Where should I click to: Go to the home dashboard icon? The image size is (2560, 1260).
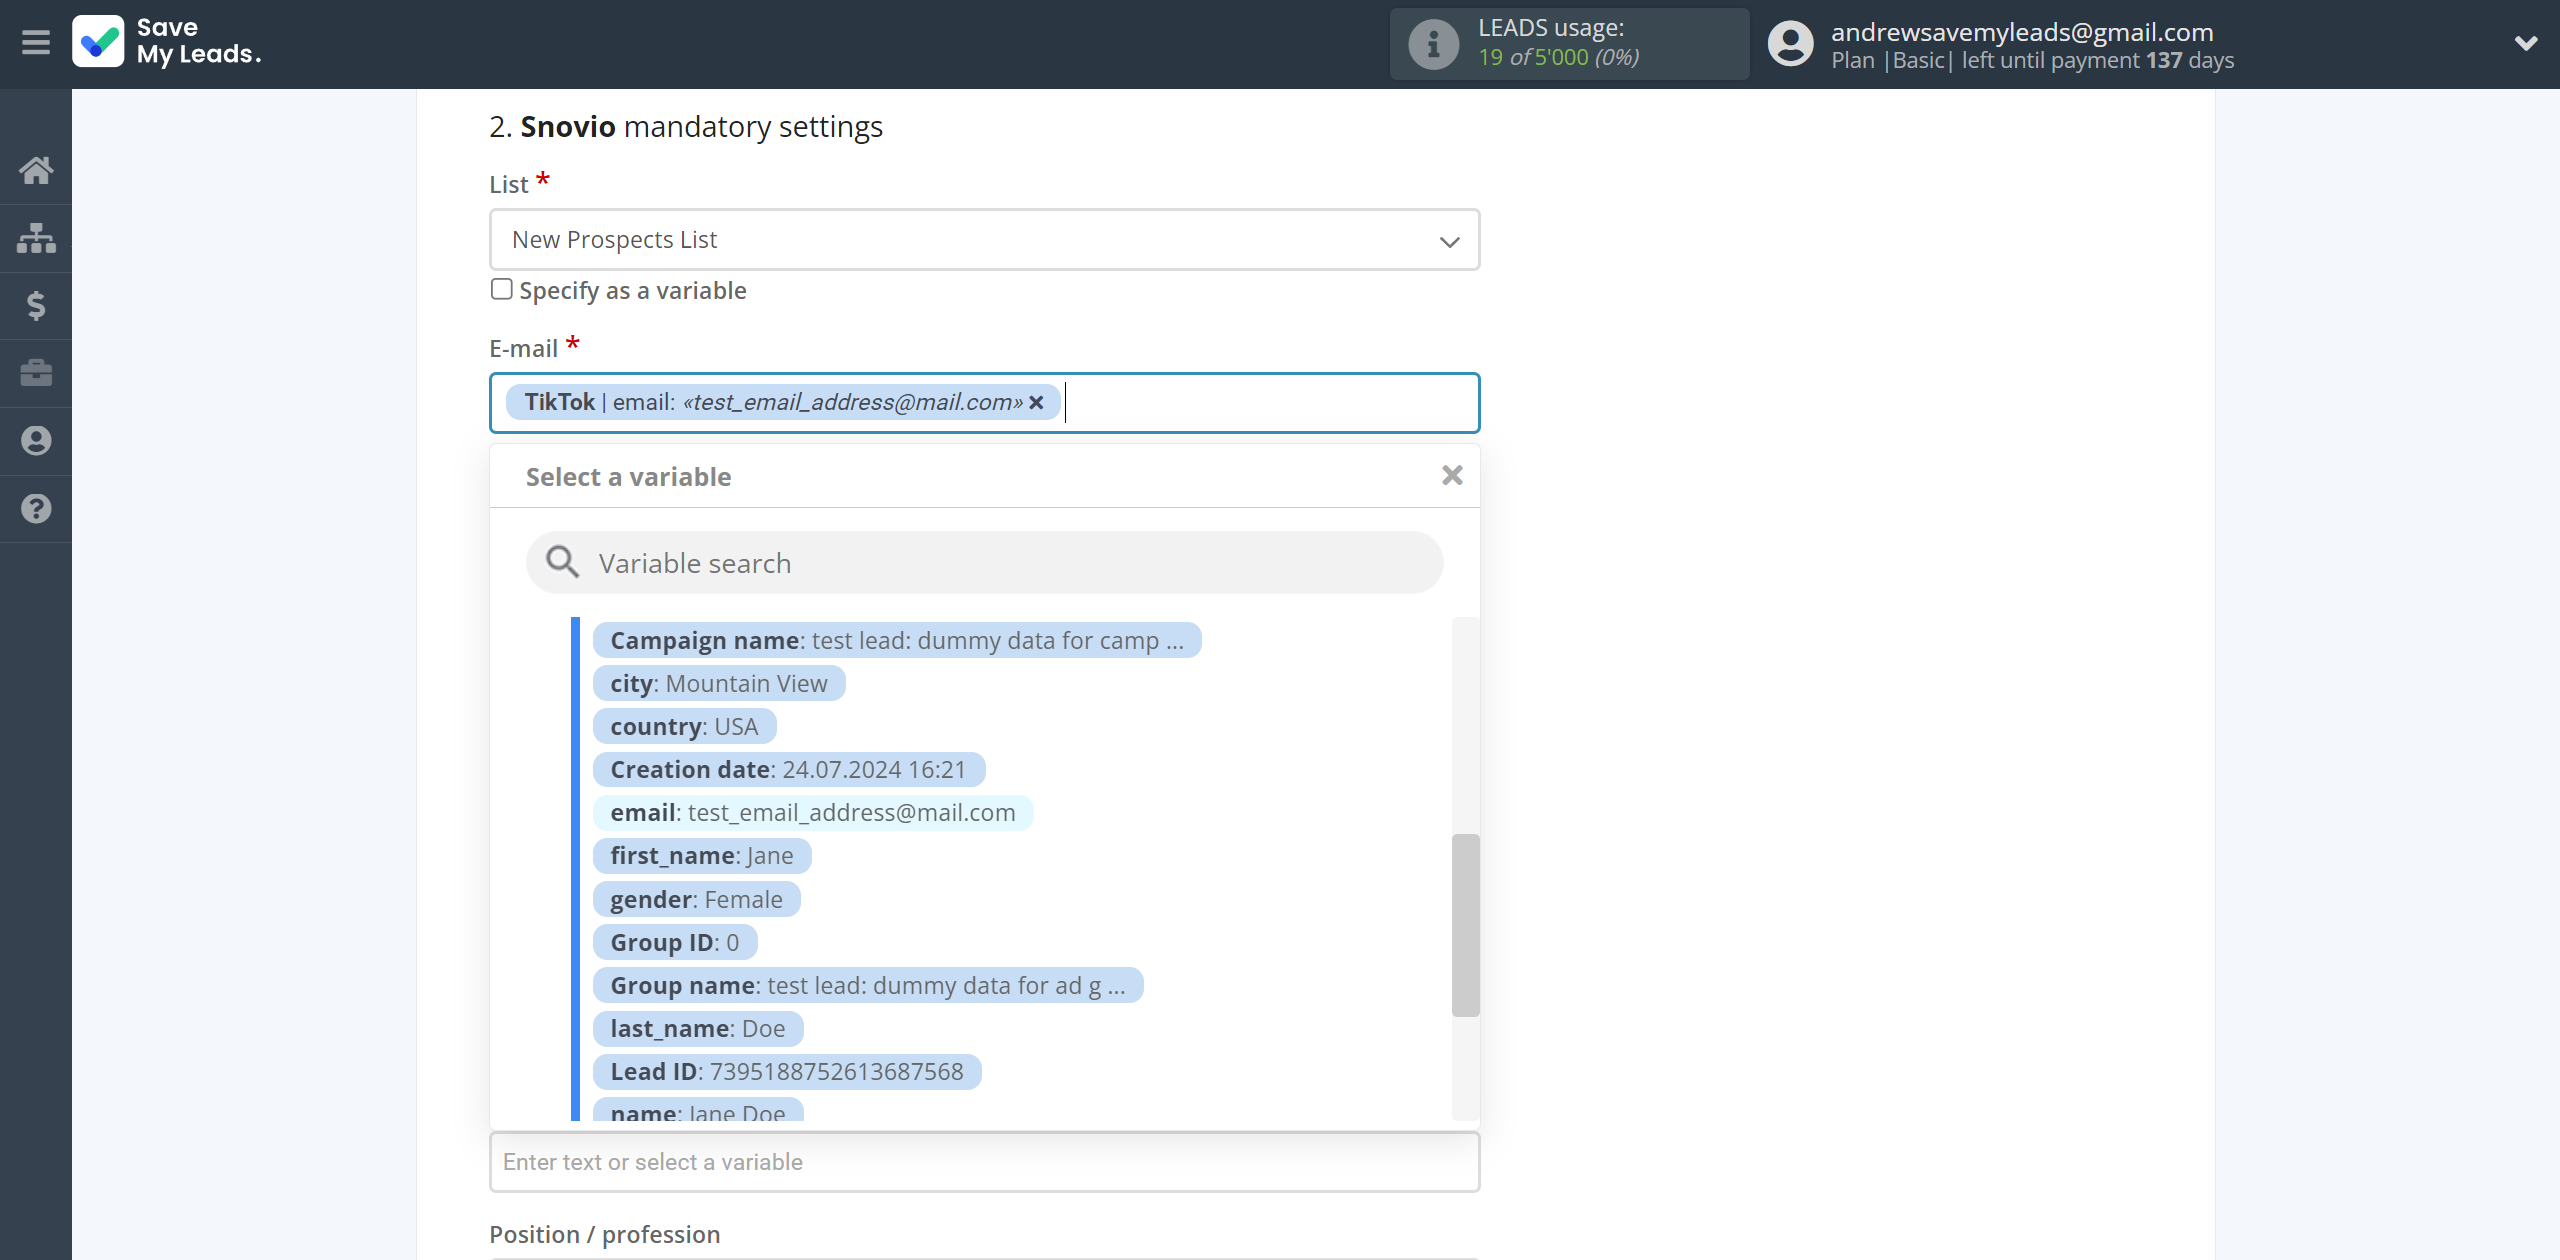pos(36,170)
